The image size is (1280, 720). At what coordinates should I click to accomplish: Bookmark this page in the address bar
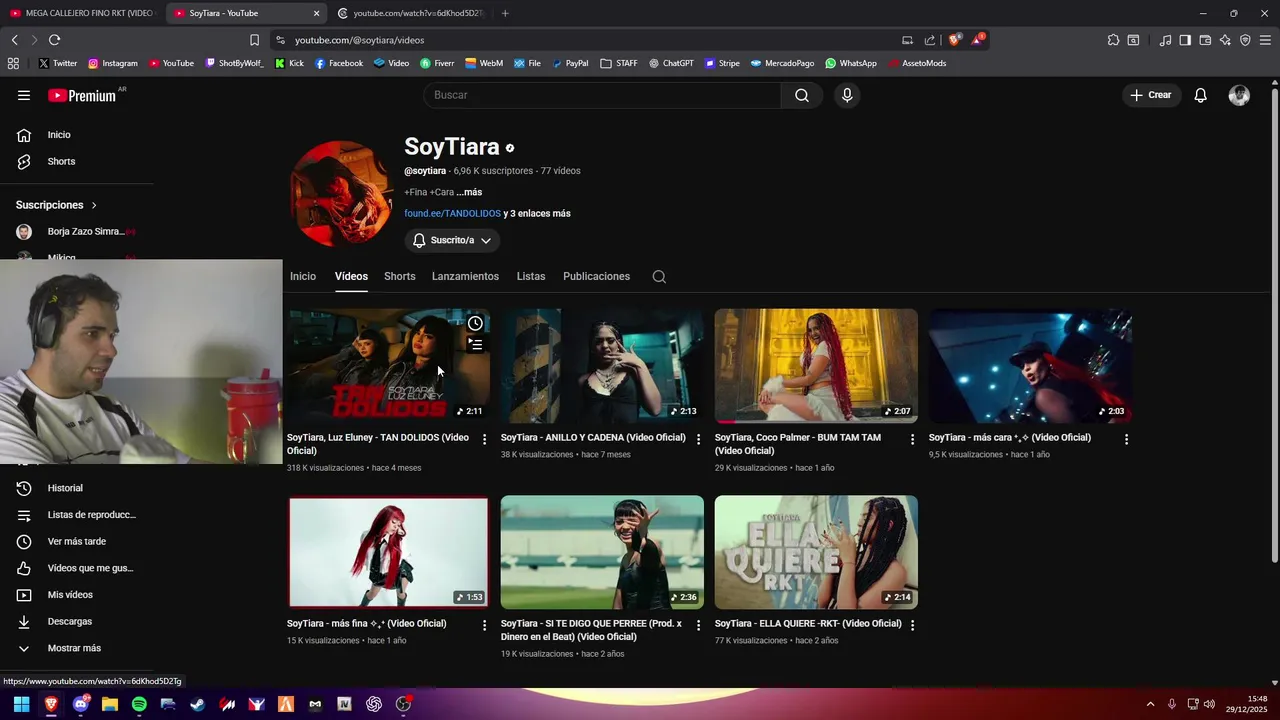(254, 40)
